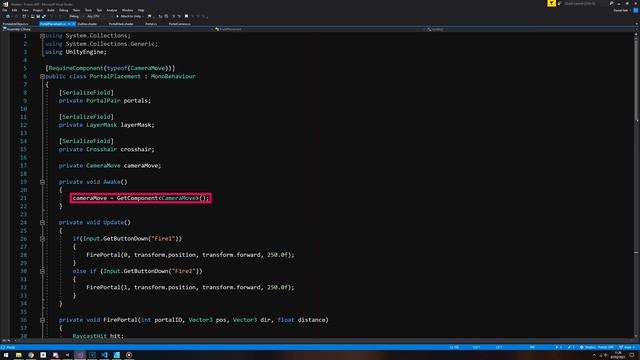This screenshot has height=360, width=640.
Task: Switch to the Outline shader tab
Action: [x=87, y=24]
